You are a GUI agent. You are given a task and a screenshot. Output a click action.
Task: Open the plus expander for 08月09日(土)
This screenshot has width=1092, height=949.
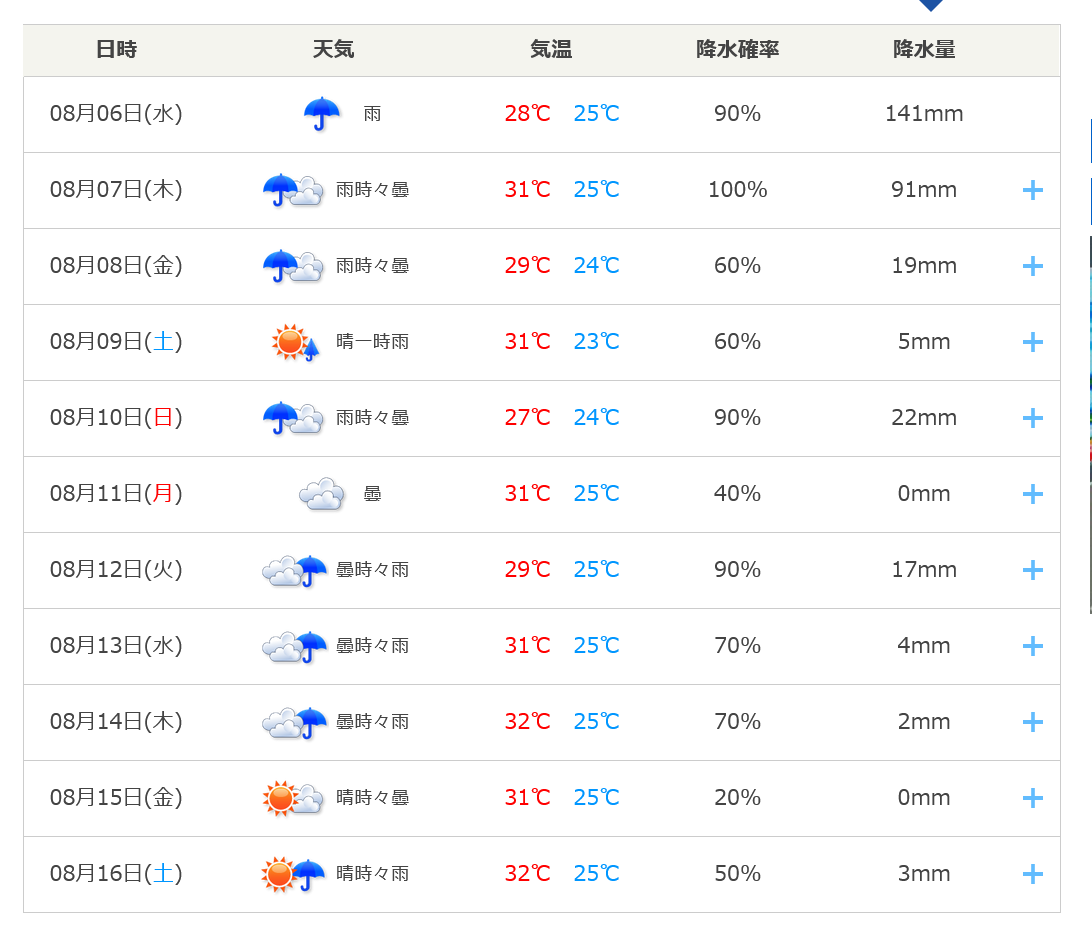click(x=1033, y=342)
